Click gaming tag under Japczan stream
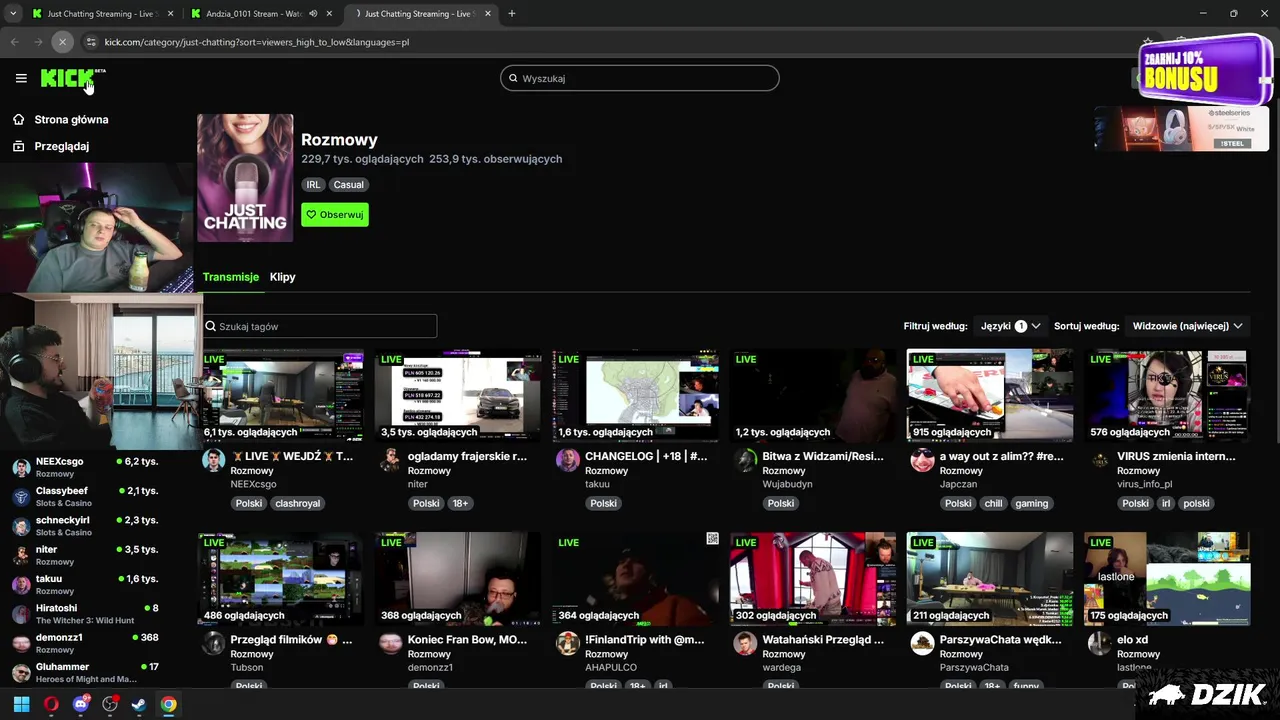Screen dimensions: 1280x720 (1031, 503)
